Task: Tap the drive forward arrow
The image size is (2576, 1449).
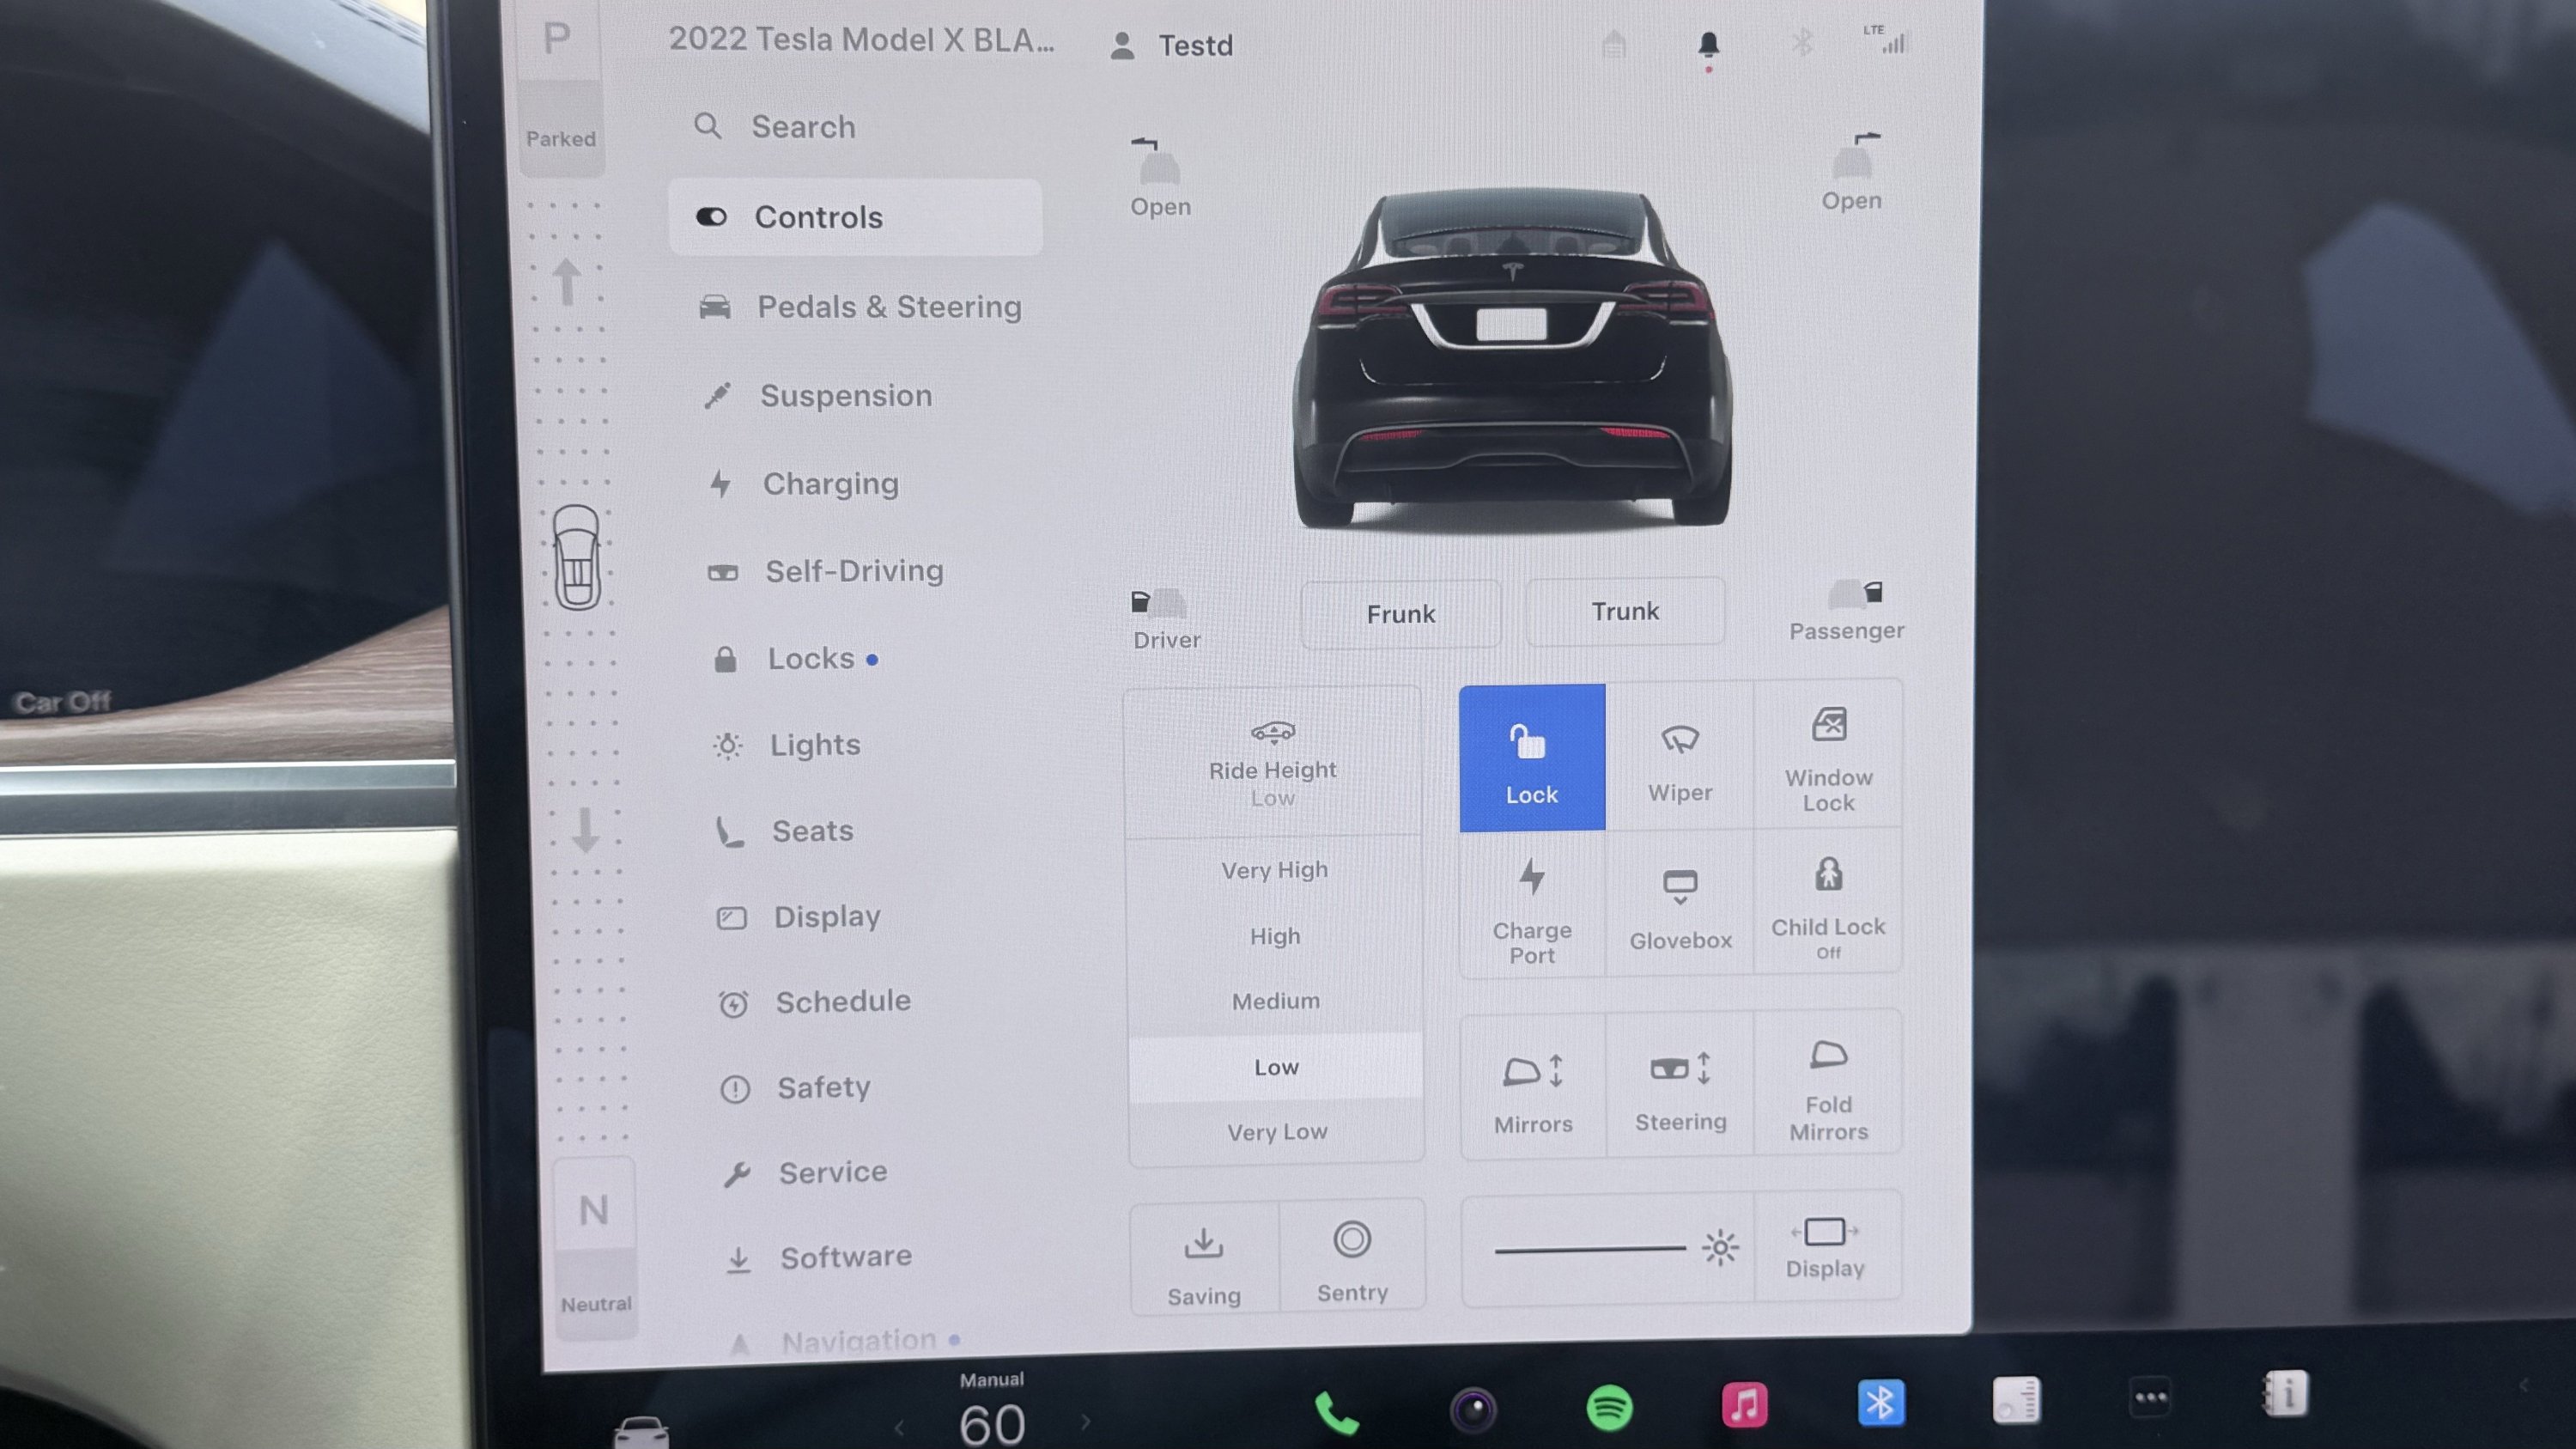Action: point(567,282)
